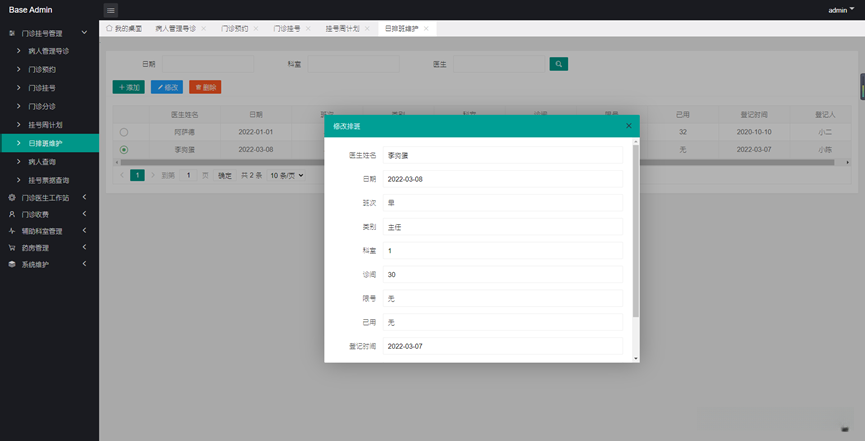
Task: Click the stack icon beside 系统维护
Action: click(x=12, y=264)
